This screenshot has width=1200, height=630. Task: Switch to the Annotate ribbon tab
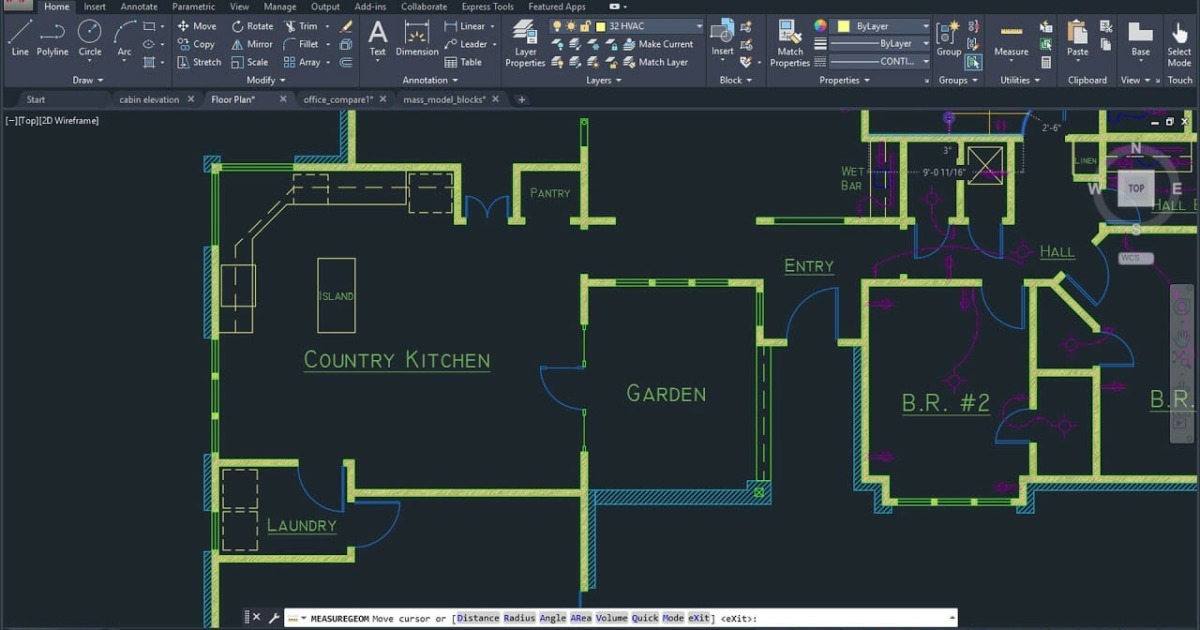139,7
